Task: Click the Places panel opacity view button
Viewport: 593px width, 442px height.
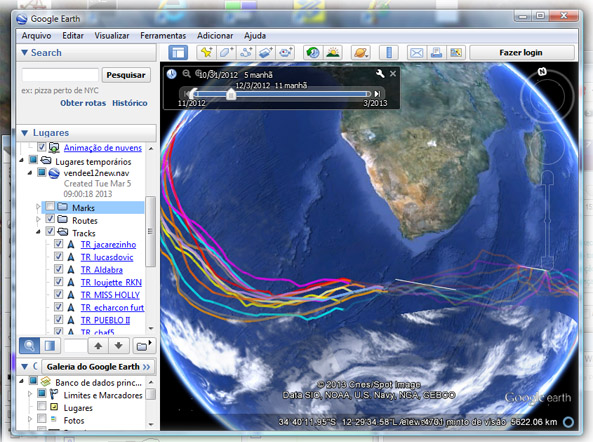Action: tap(50, 346)
